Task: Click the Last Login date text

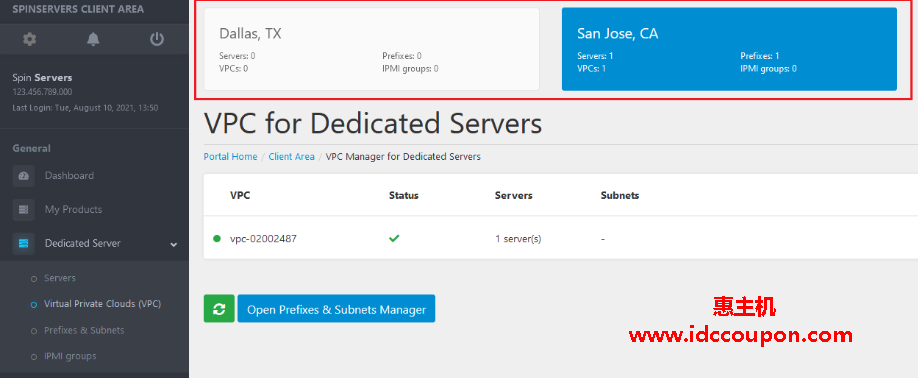Action: click(85, 108)
